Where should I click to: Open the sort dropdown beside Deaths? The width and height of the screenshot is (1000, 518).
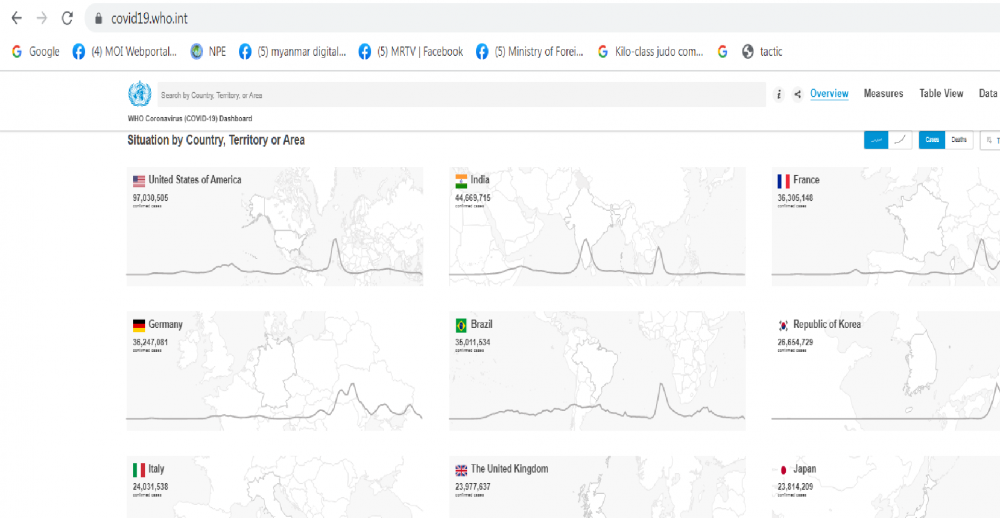pyautogui.click(x=989, y=140)
